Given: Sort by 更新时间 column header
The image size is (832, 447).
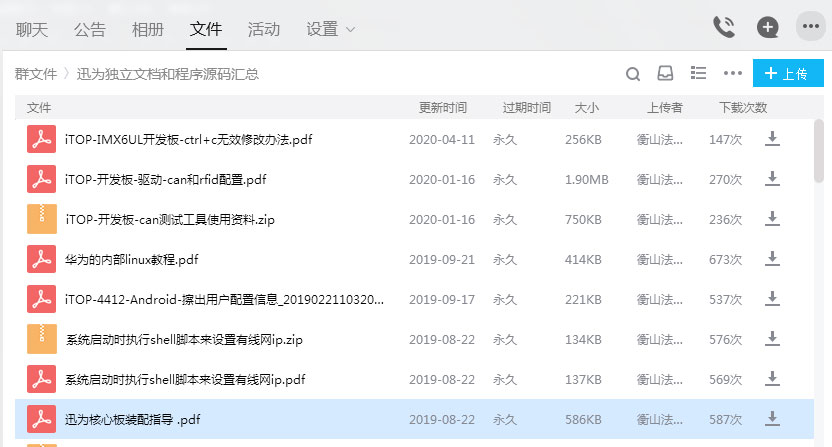Looking at the screenshot, I should coord(443,108).
